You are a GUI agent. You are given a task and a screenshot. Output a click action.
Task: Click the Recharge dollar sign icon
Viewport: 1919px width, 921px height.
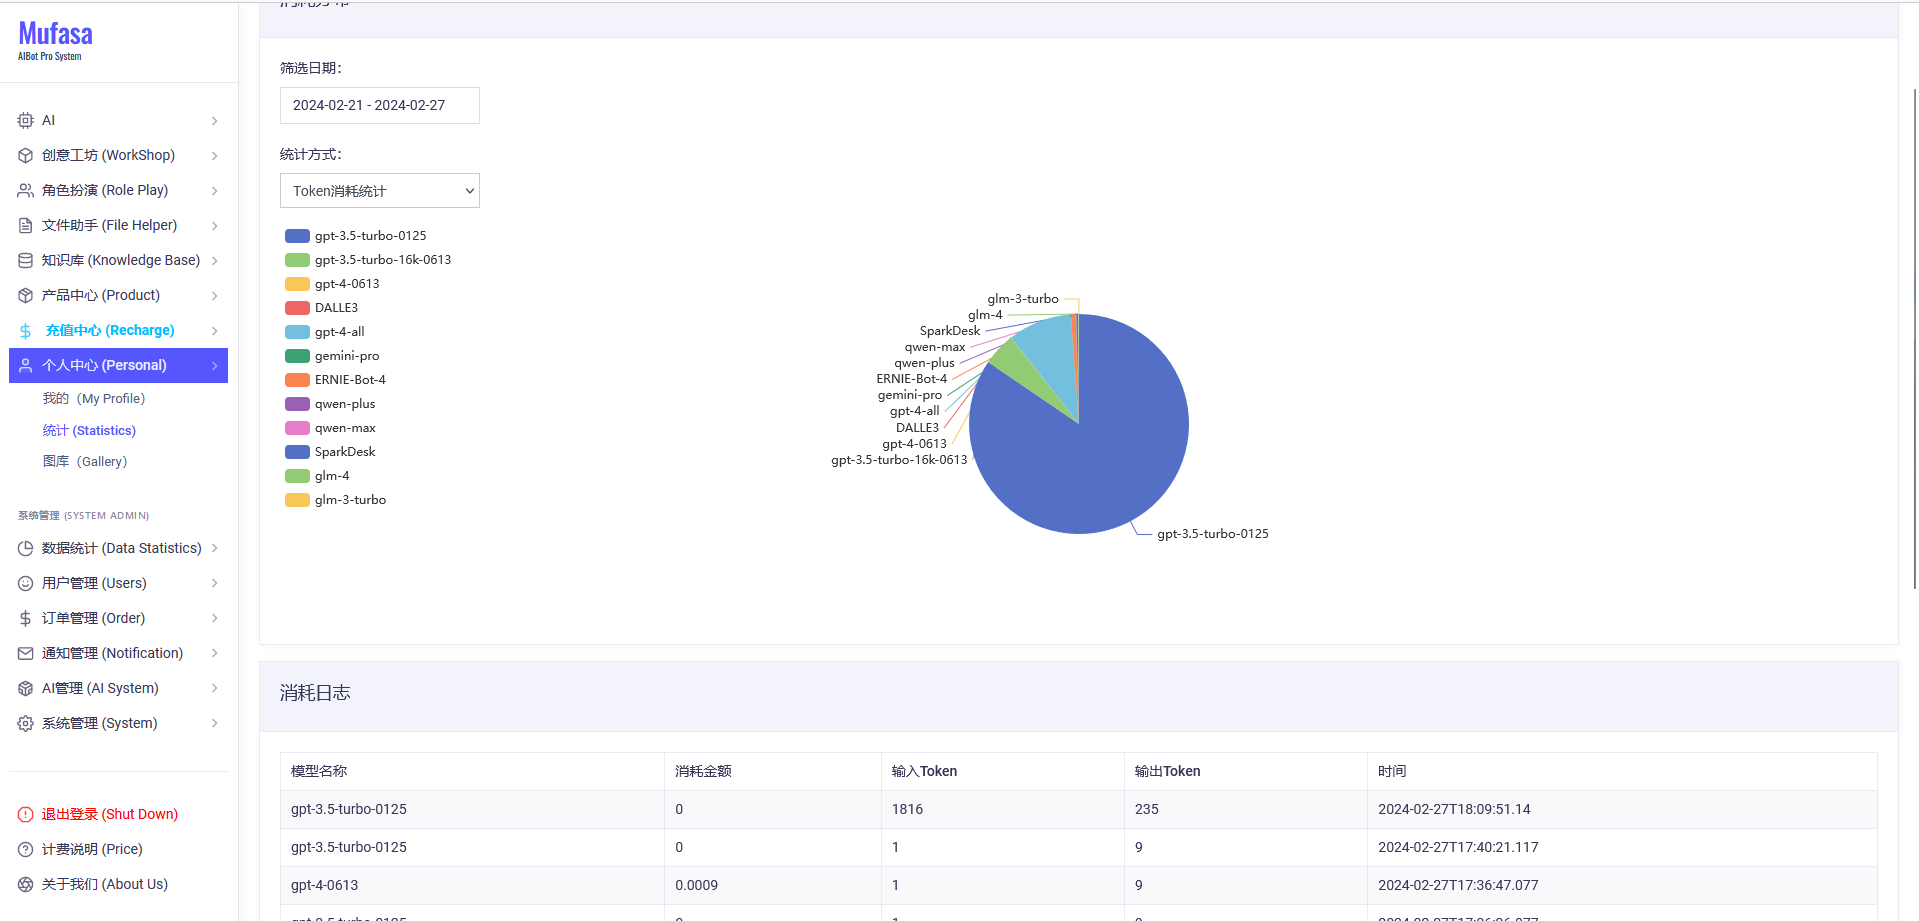26,331
